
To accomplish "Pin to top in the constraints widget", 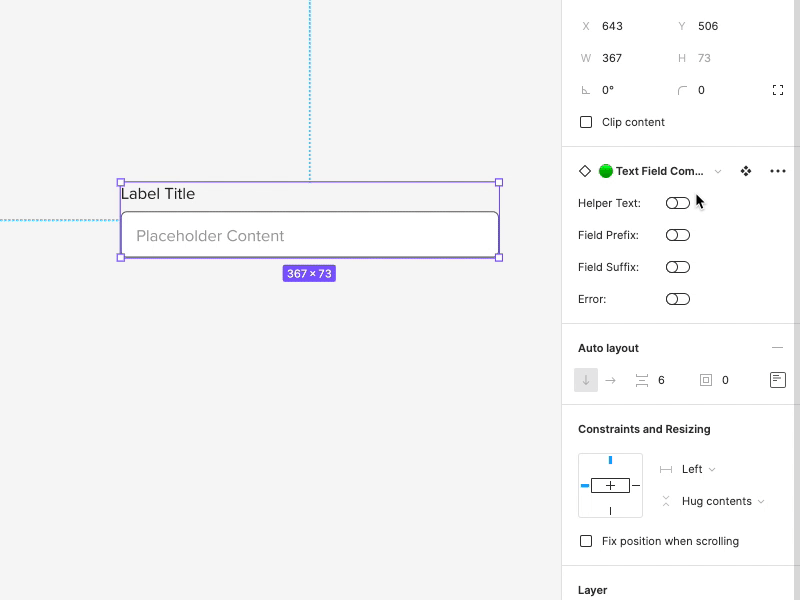I will click(611, 460).
